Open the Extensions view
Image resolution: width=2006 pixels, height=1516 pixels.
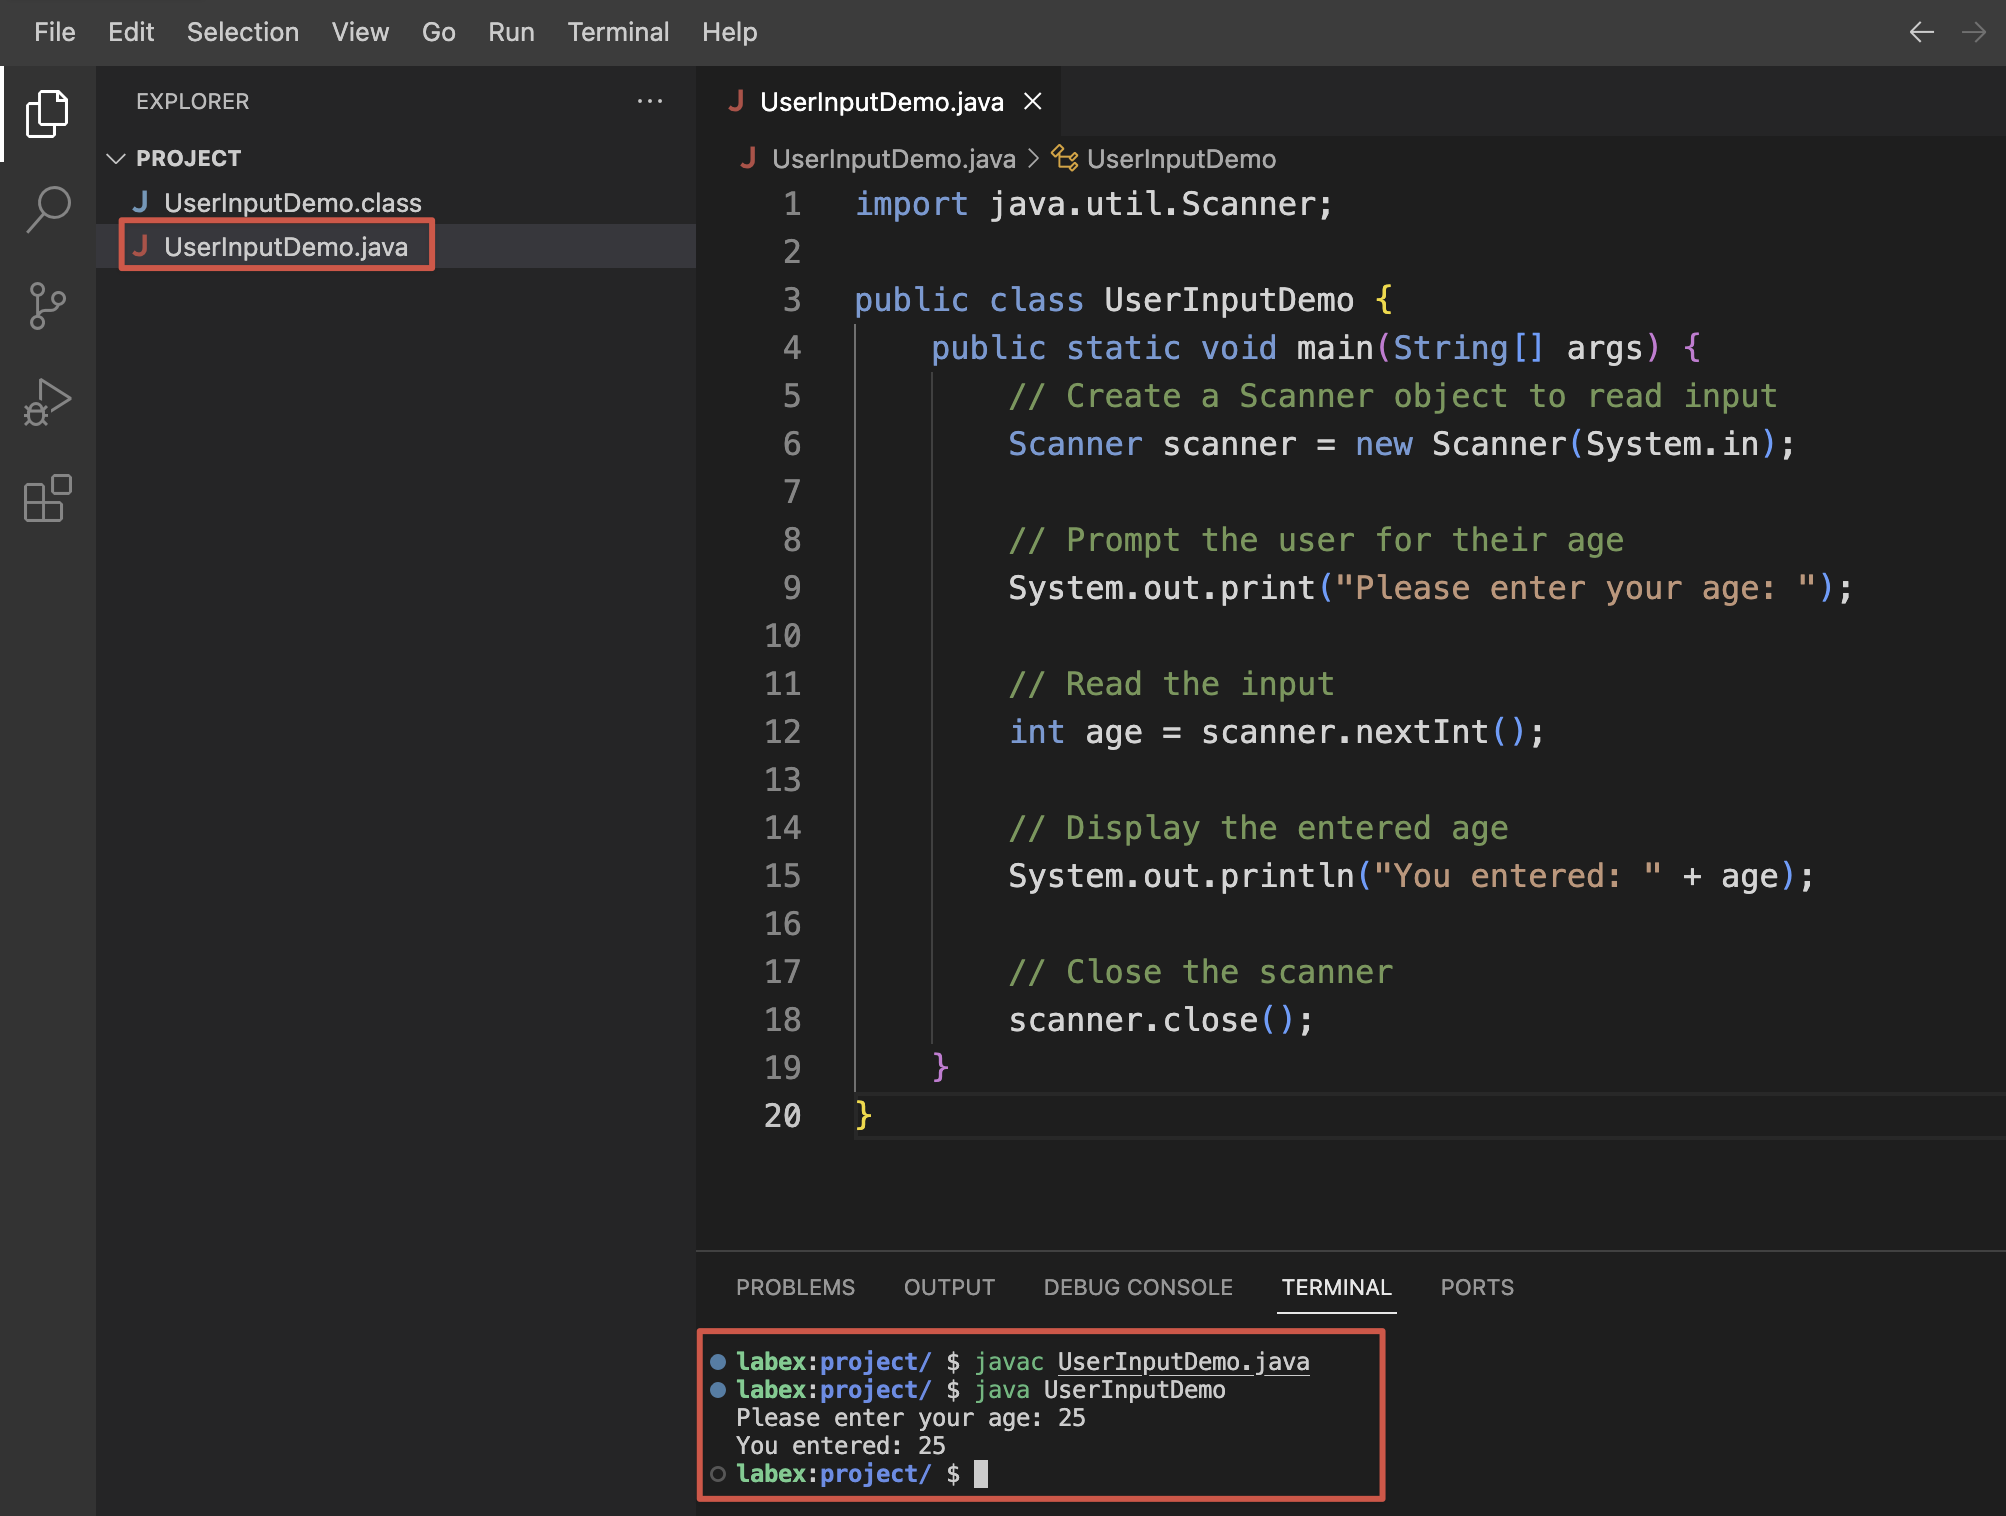[47, 498]
